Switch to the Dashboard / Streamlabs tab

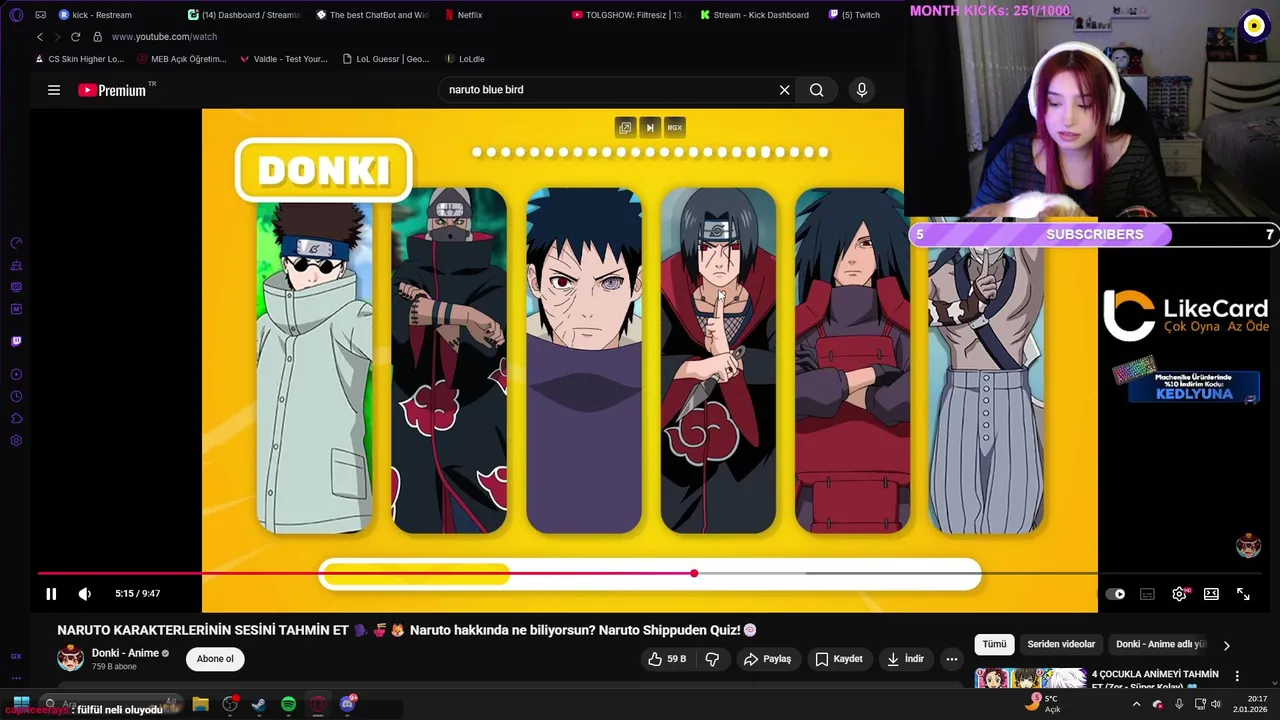pos(245,15)
